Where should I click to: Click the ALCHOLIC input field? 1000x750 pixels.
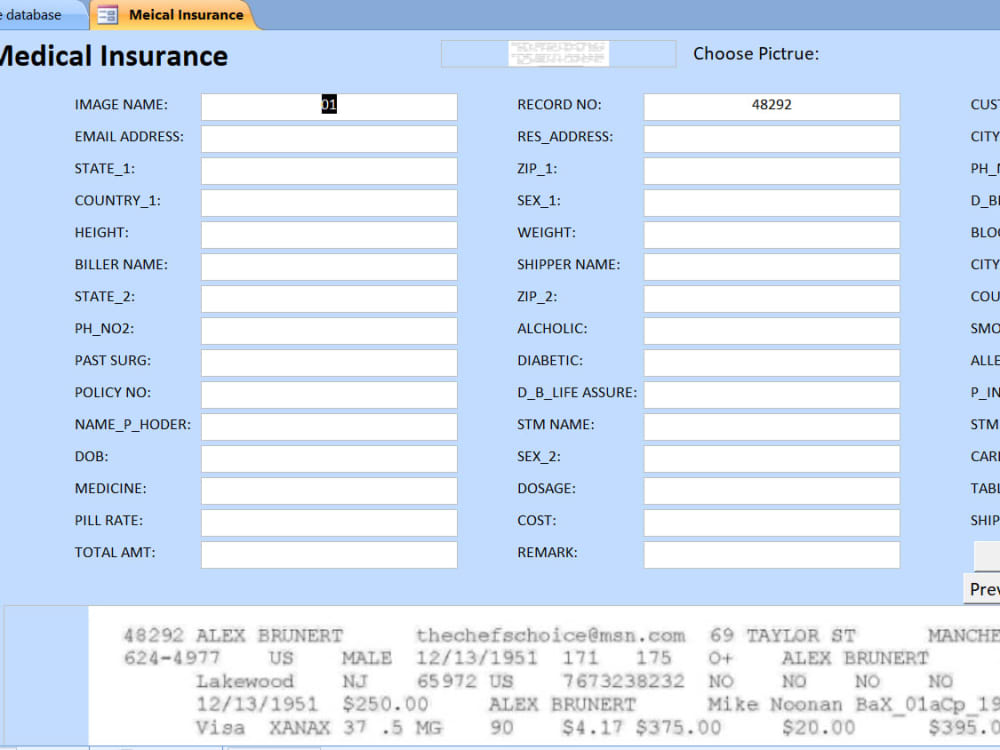[772, 331]
